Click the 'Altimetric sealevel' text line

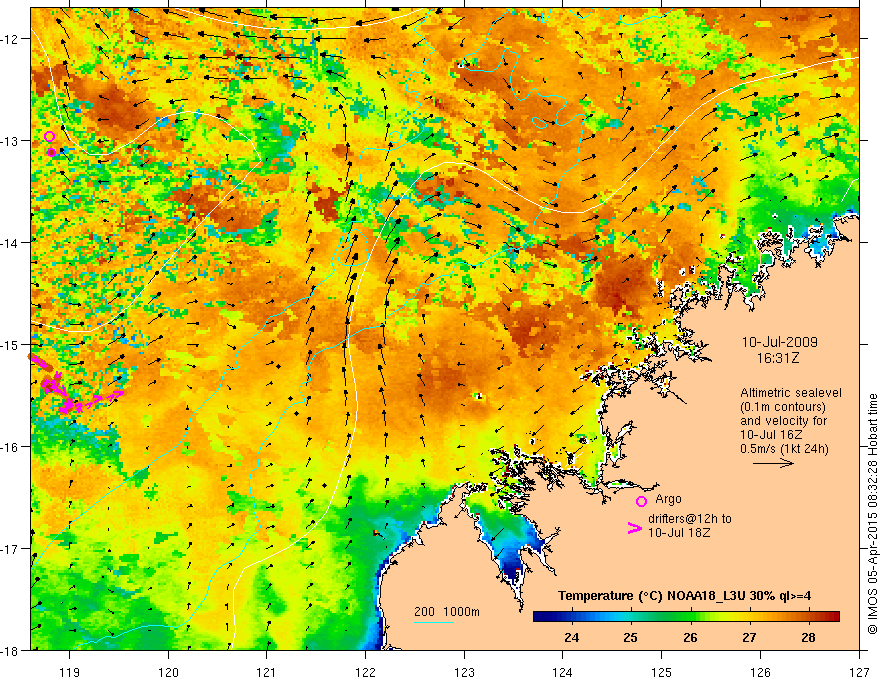[x=791, y=393]
